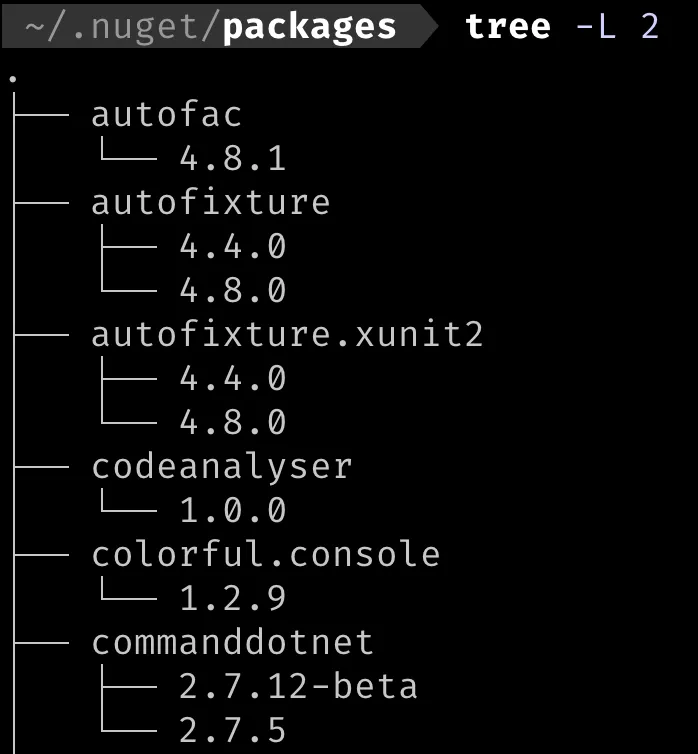The image size is (698, 754).
Task: Click the -L 2 argument
Action: click(618, 25)
